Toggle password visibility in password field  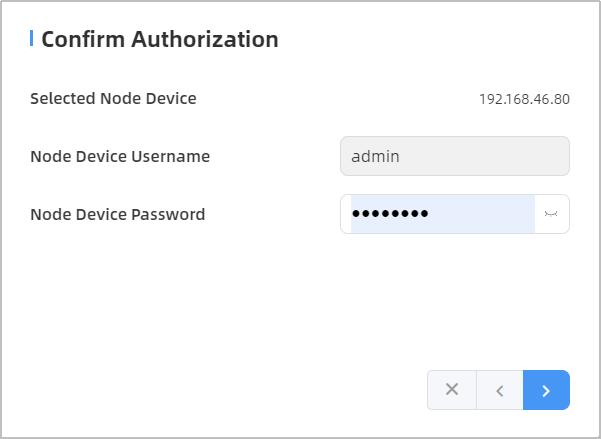pos(551,214)
